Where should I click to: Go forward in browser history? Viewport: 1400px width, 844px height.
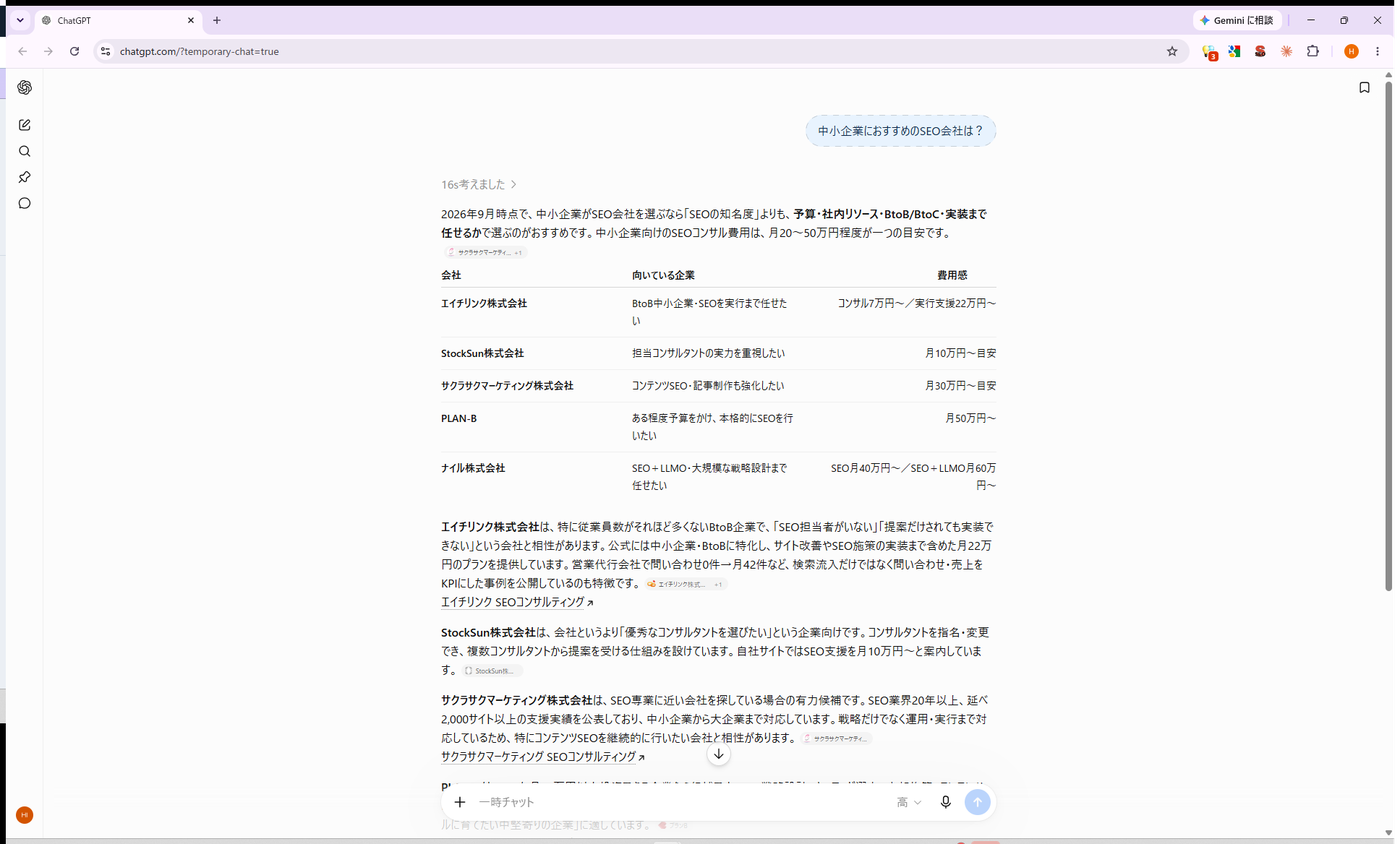[x=48, y=51]
